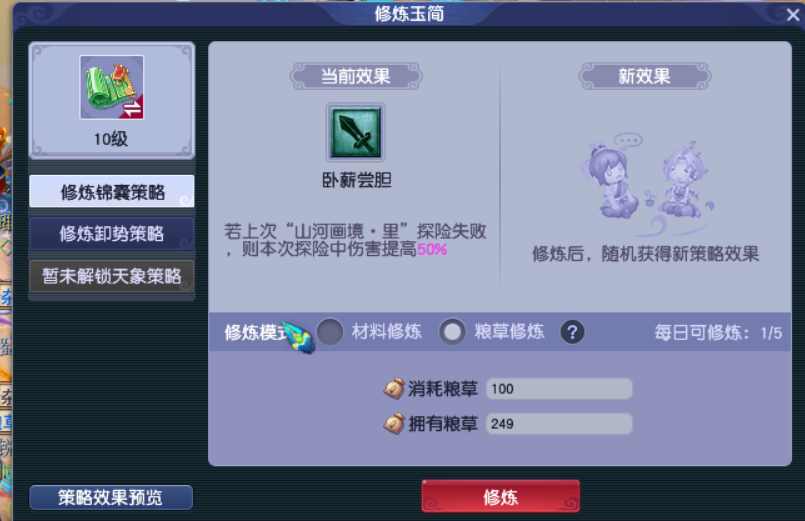805x521 pixels.
Task: Click the red 修炼 button
Action: (501, 496)
